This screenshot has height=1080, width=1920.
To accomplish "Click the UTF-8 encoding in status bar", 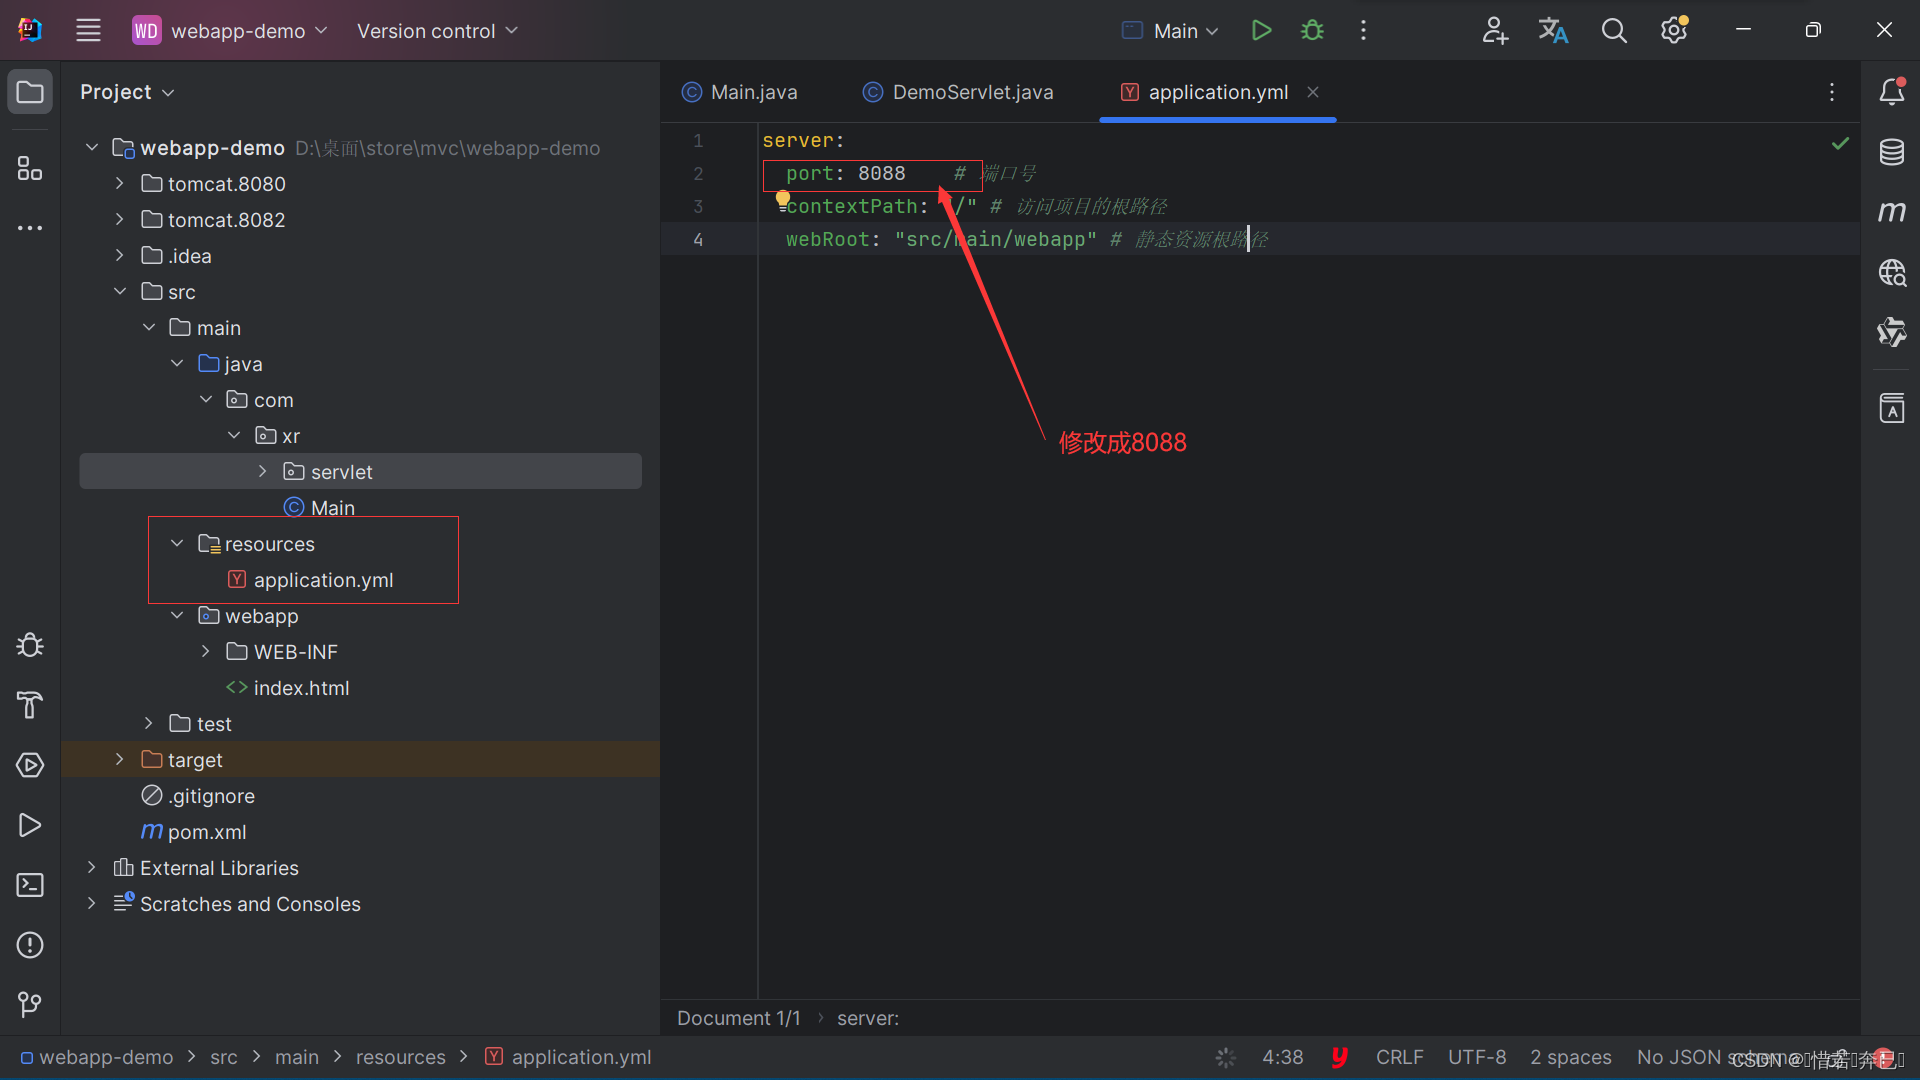I will [x=1476, y=1057].
